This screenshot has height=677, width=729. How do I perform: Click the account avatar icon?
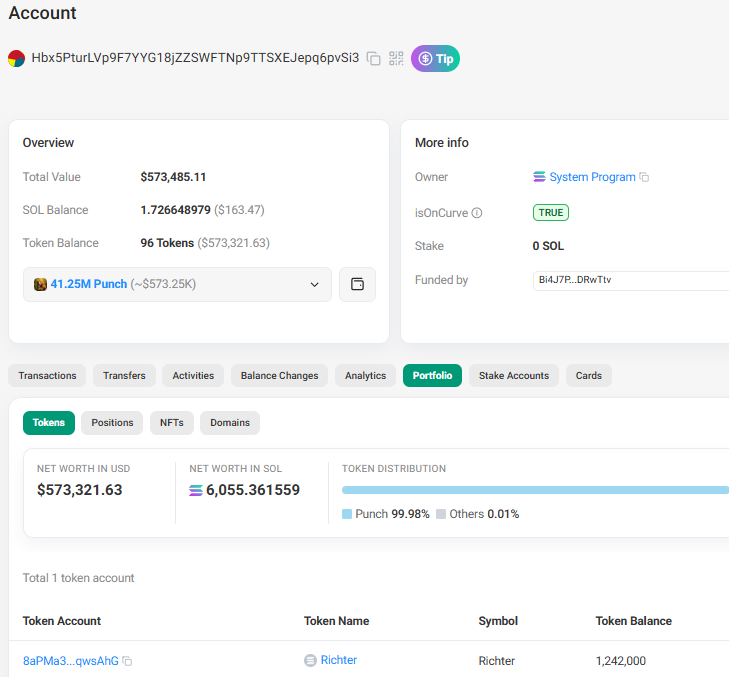click(16, 58)
